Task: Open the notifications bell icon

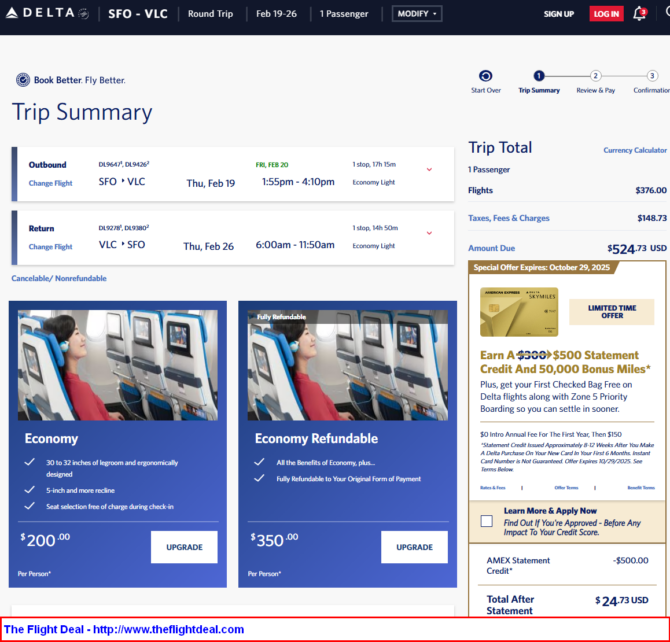Action: pos(640,14)
